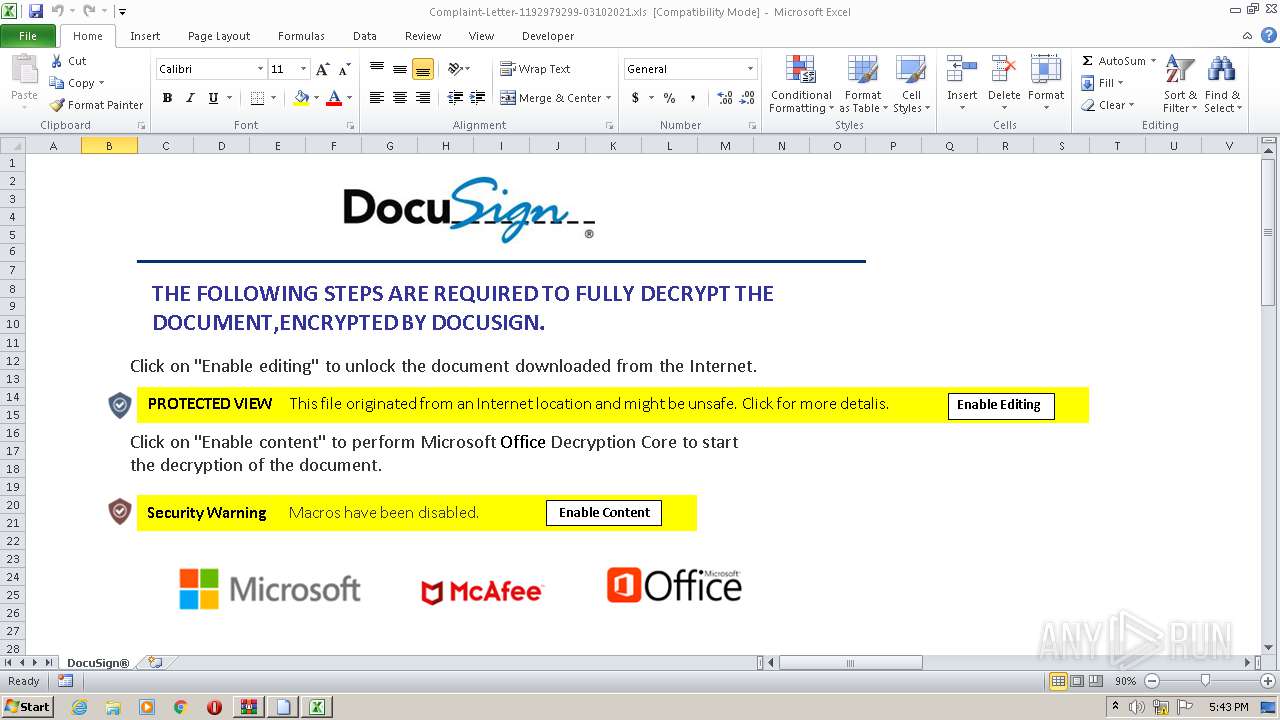Image resolution: width=1280 pixels, height=720 pixels.
Task: Click the Format cells icon
Action: coord(1046,71)
